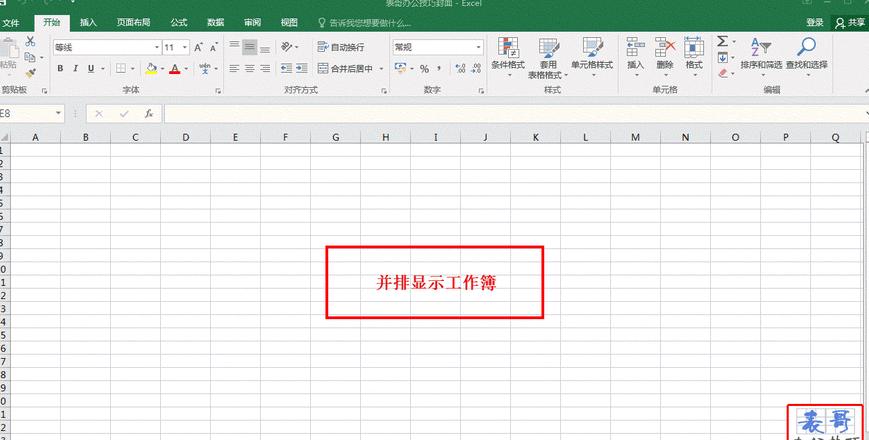Decrease the cell indent
Viewport: 869px width, 440px height.
(x=286, y=69)
